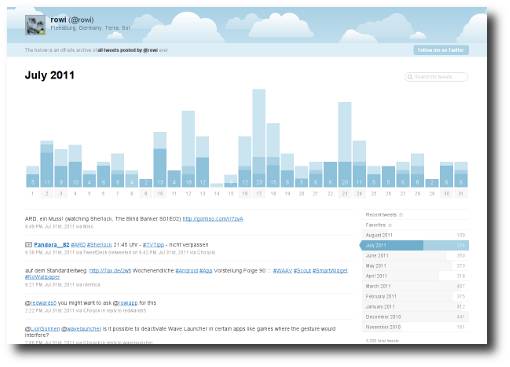
Task: Open the May 2011 archive
Action: [415, 266]
